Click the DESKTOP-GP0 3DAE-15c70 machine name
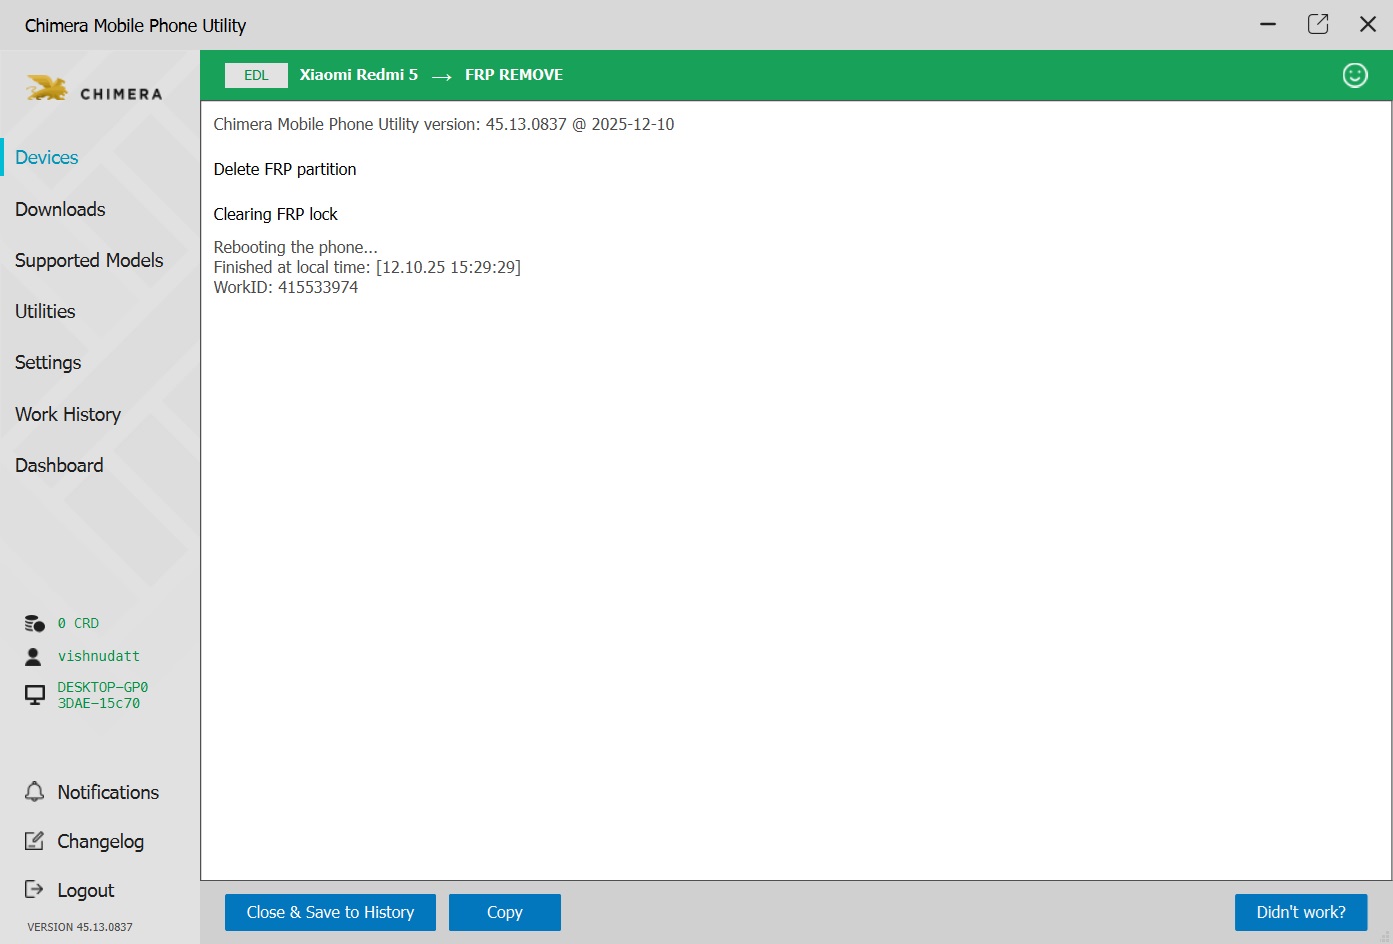Image resolution: width=1393 pixels, height=944 pixels. (x=103, y=695)
